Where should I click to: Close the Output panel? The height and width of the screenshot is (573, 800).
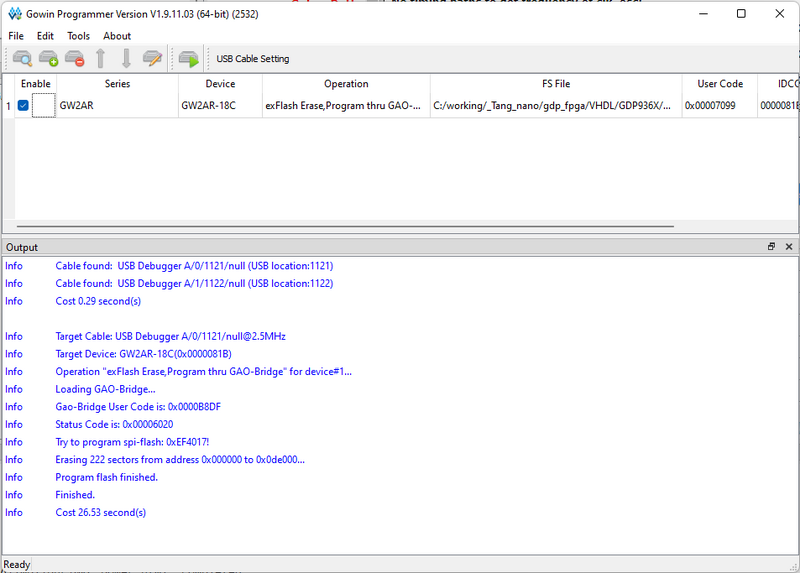coord(789,247)
